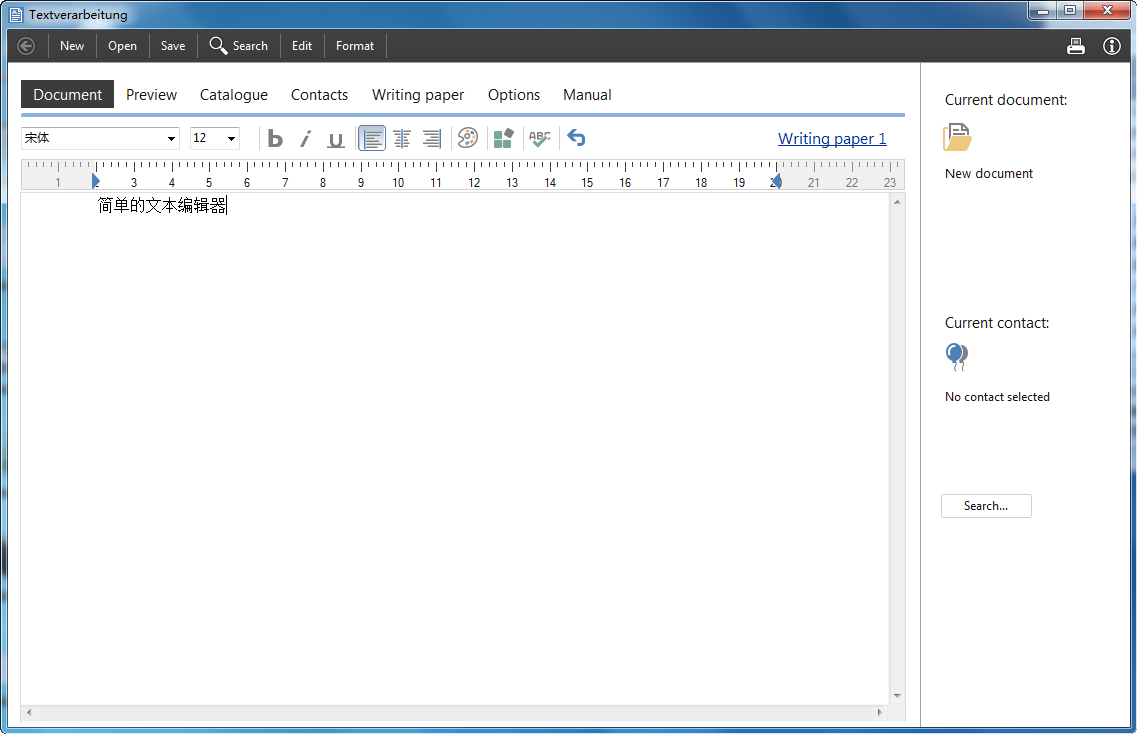
Task: Expand the font size dropdown
Action: (x=232, y=138)
